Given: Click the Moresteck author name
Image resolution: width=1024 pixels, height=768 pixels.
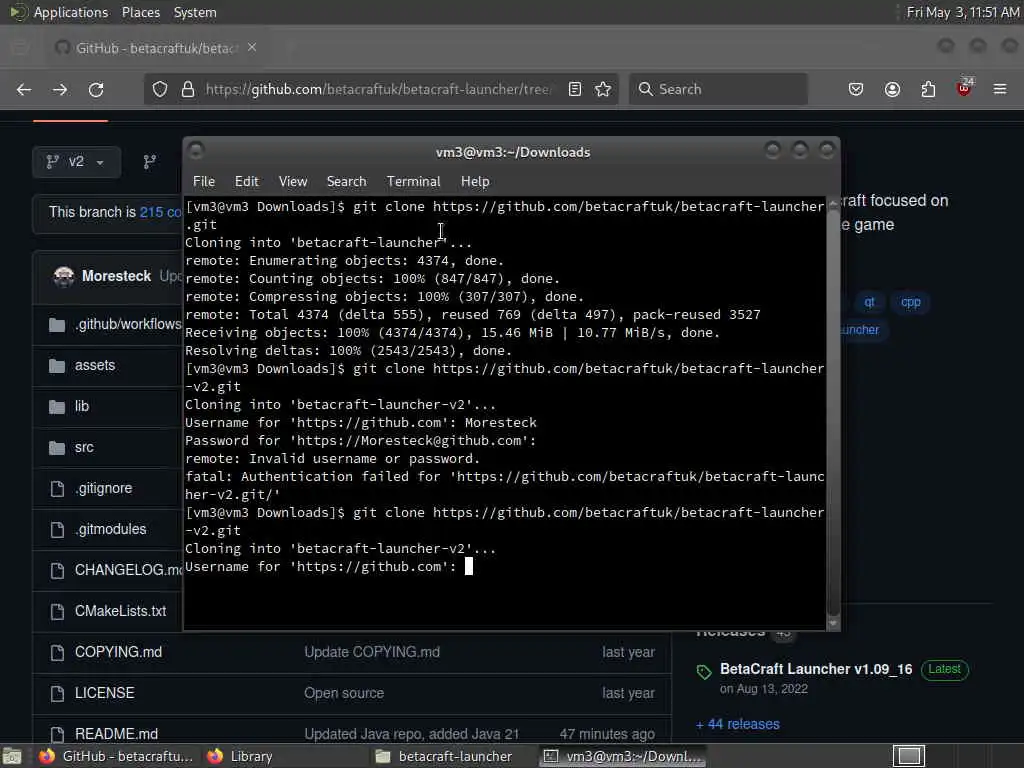Looking at the screenshot, I should 116,276.
